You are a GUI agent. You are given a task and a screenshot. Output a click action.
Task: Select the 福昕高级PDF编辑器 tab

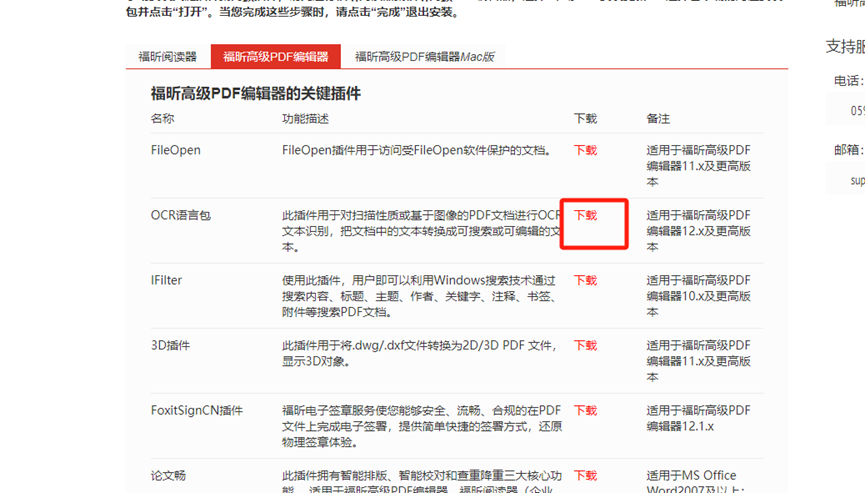[276, 56]
